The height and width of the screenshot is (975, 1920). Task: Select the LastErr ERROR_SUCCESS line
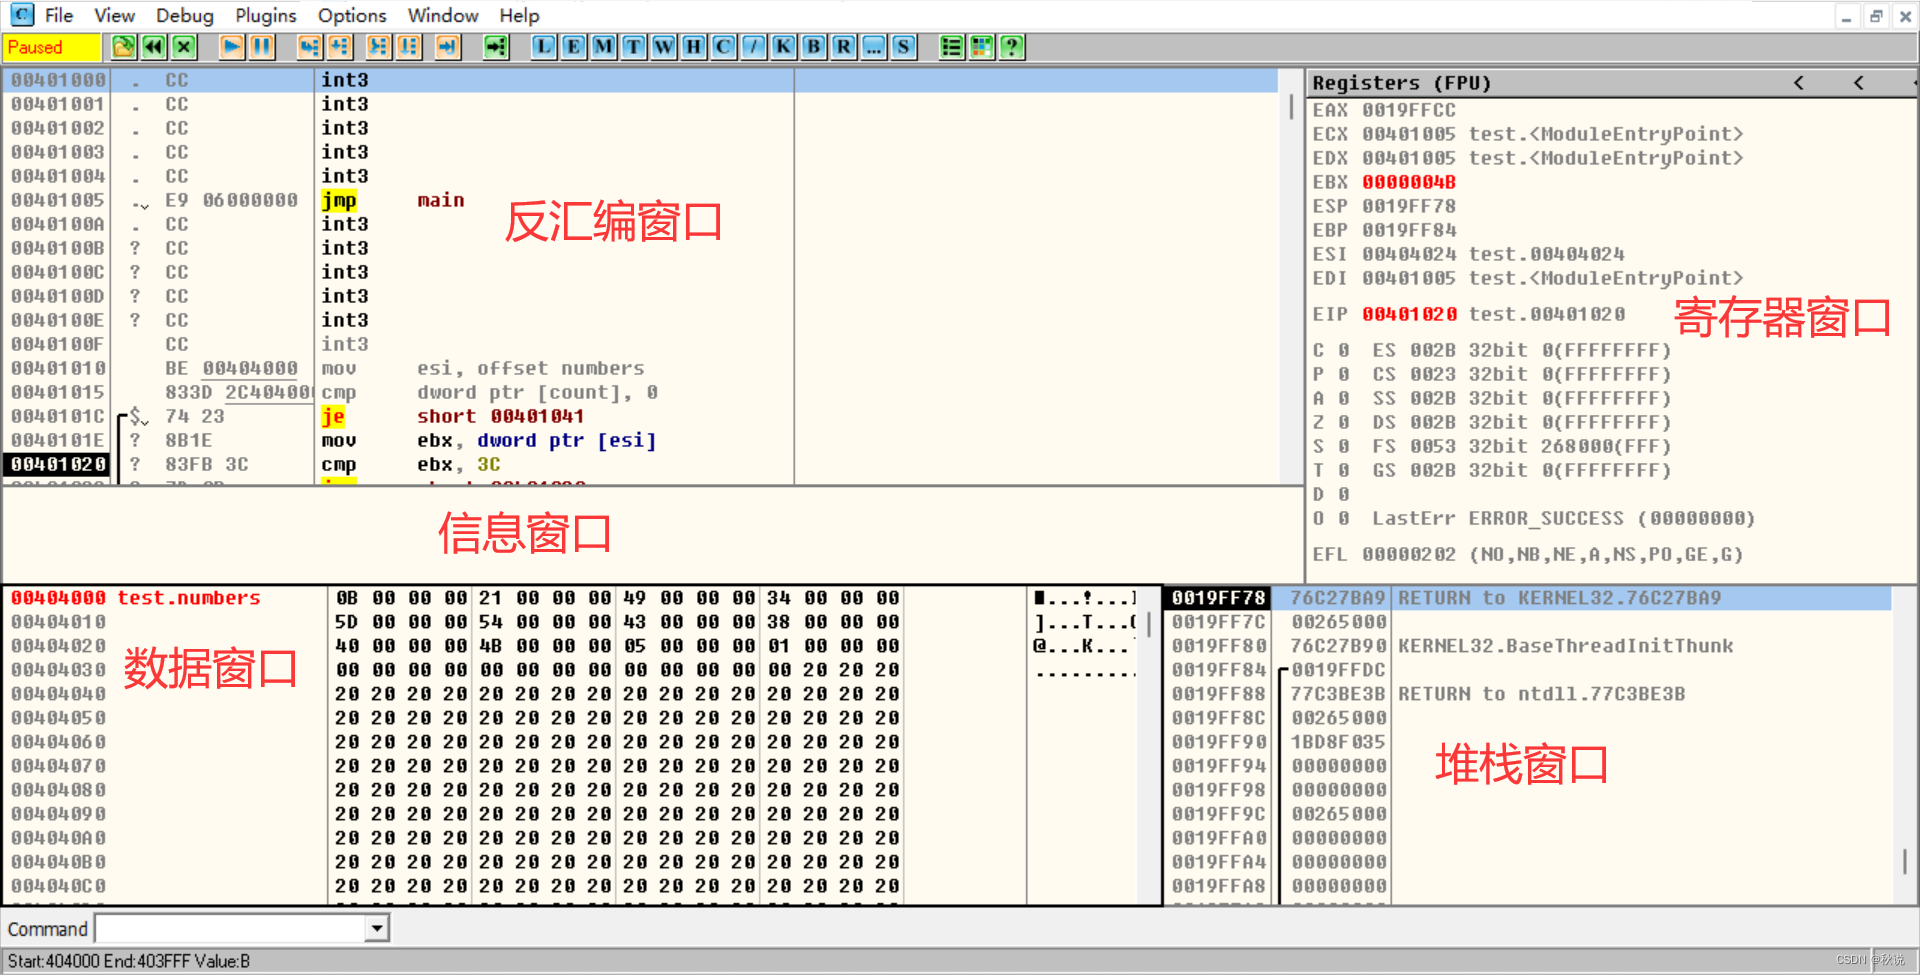(1563, 518)
